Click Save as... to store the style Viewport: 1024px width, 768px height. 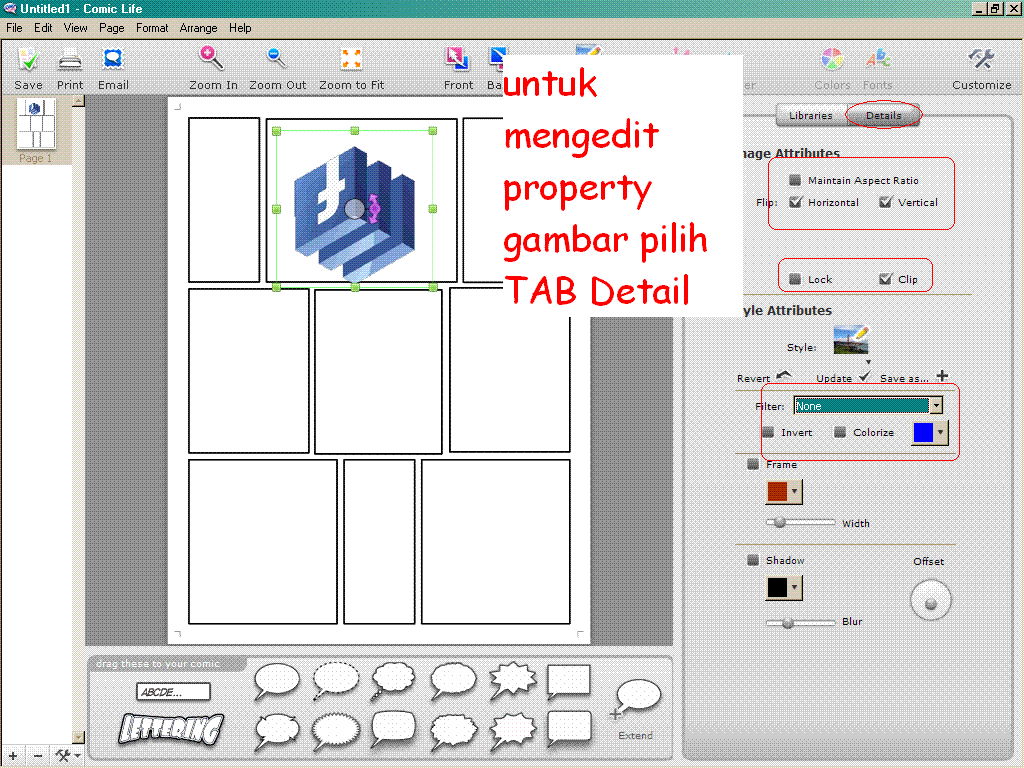(914, 377)
